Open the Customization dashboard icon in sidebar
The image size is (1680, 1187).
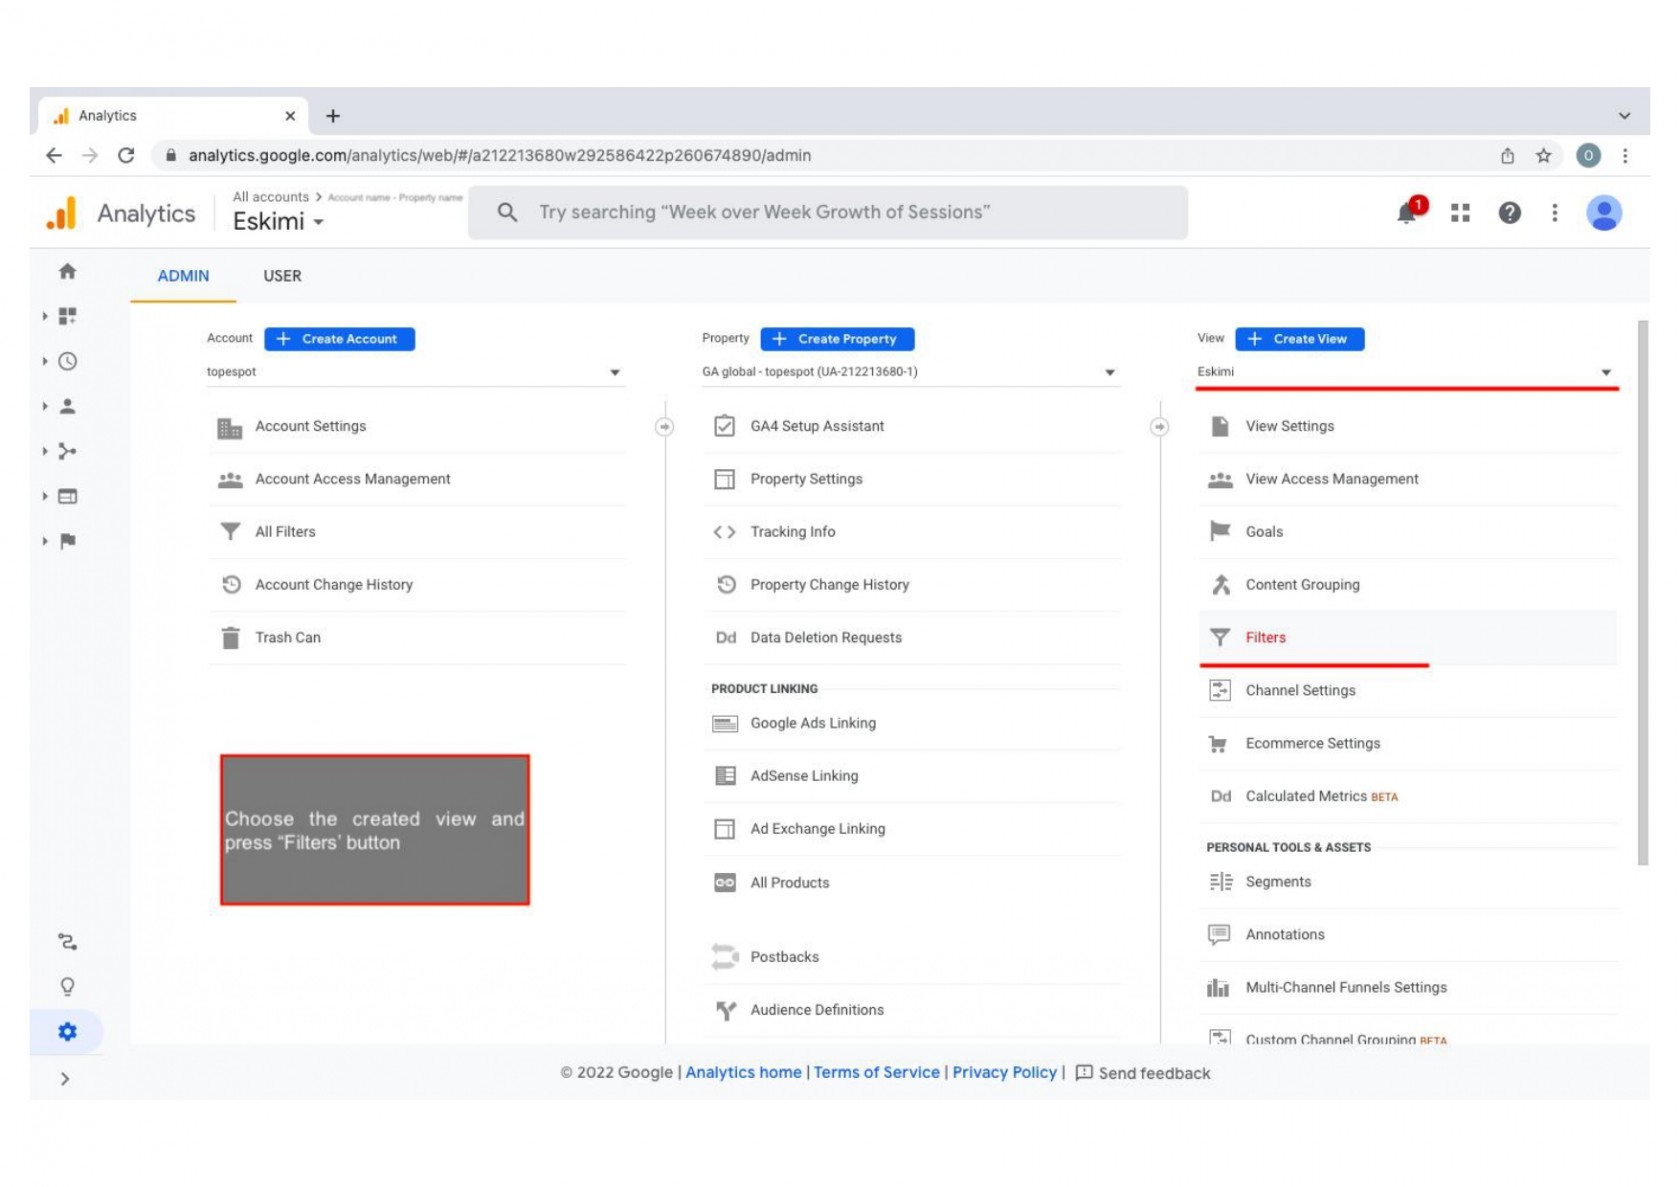(67, 316)
